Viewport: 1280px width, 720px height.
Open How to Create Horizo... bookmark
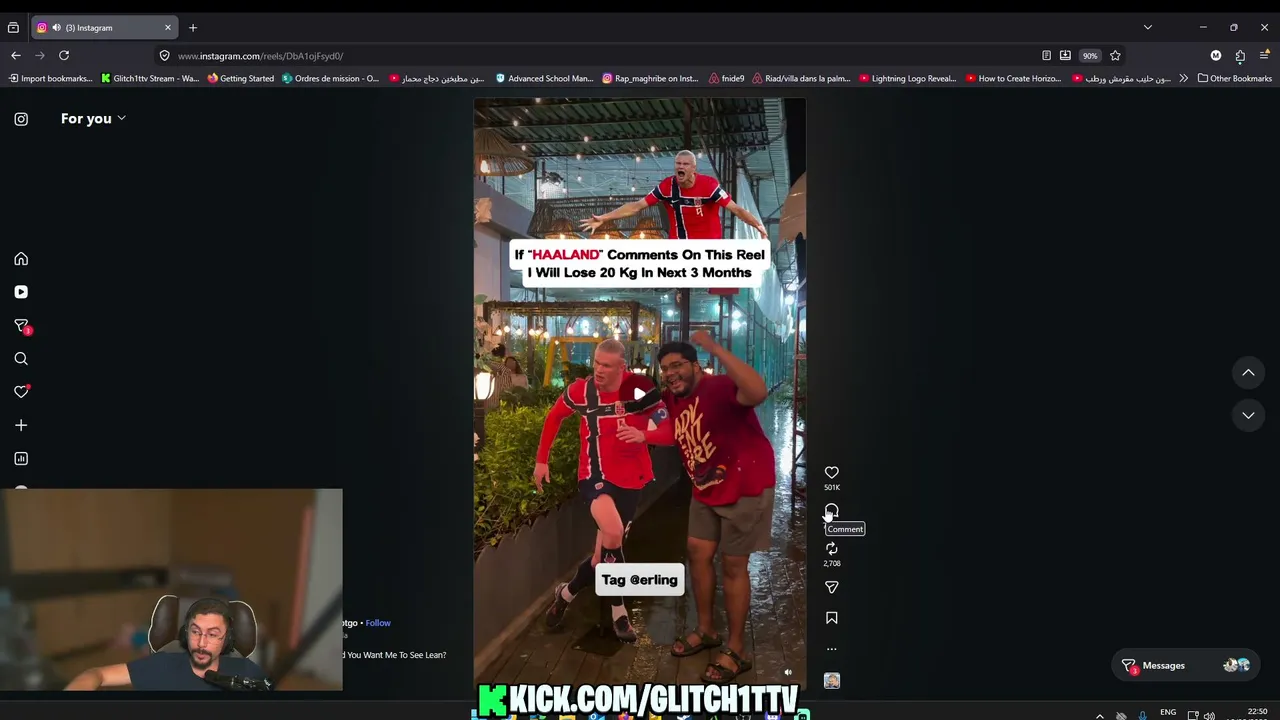pyautogui.click(x=1013, y=78)
